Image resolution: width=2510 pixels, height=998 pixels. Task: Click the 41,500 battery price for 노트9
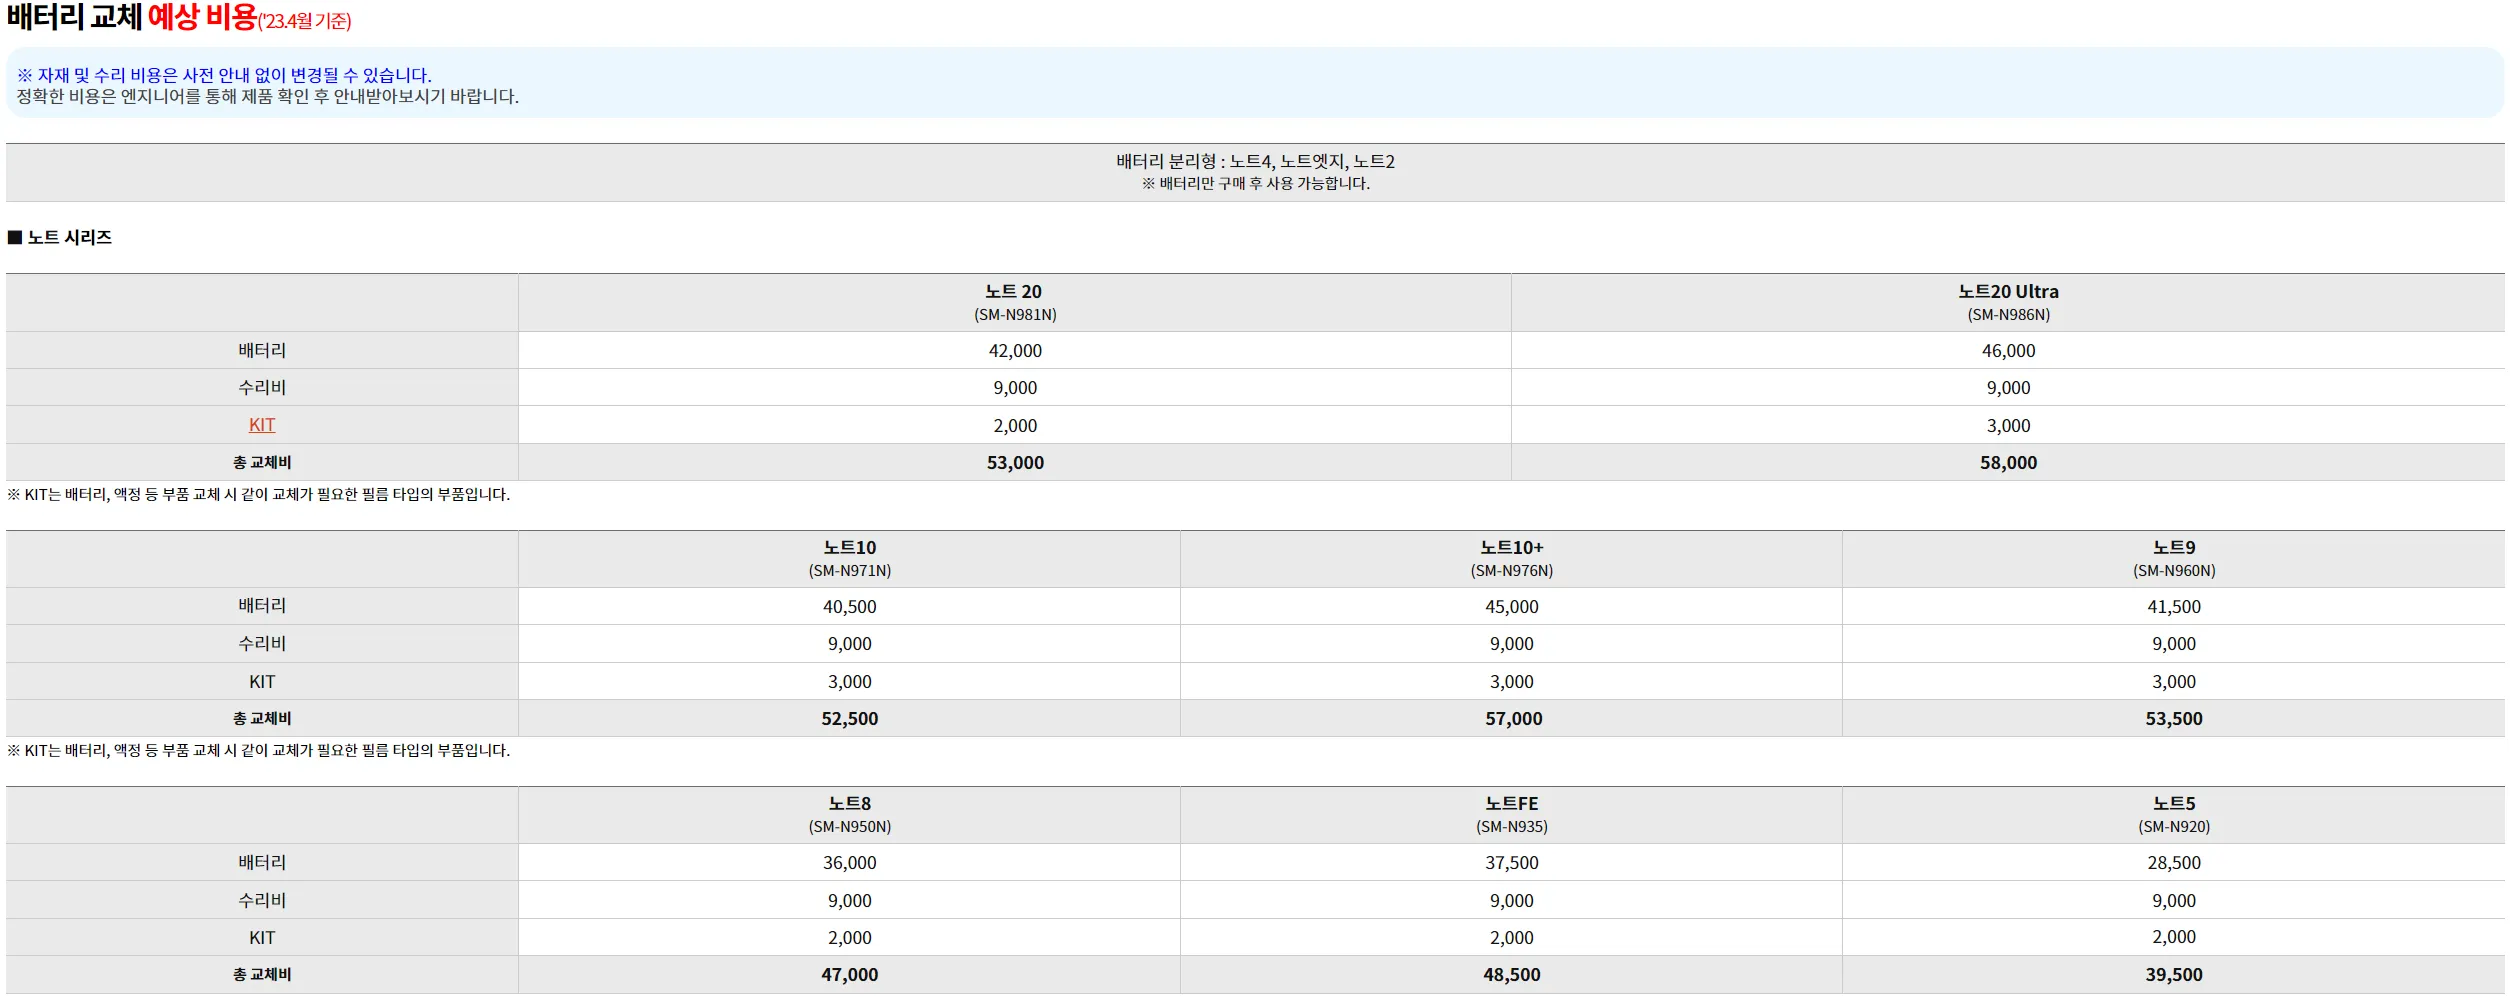pyautogui.click(x=2174, y=607)
